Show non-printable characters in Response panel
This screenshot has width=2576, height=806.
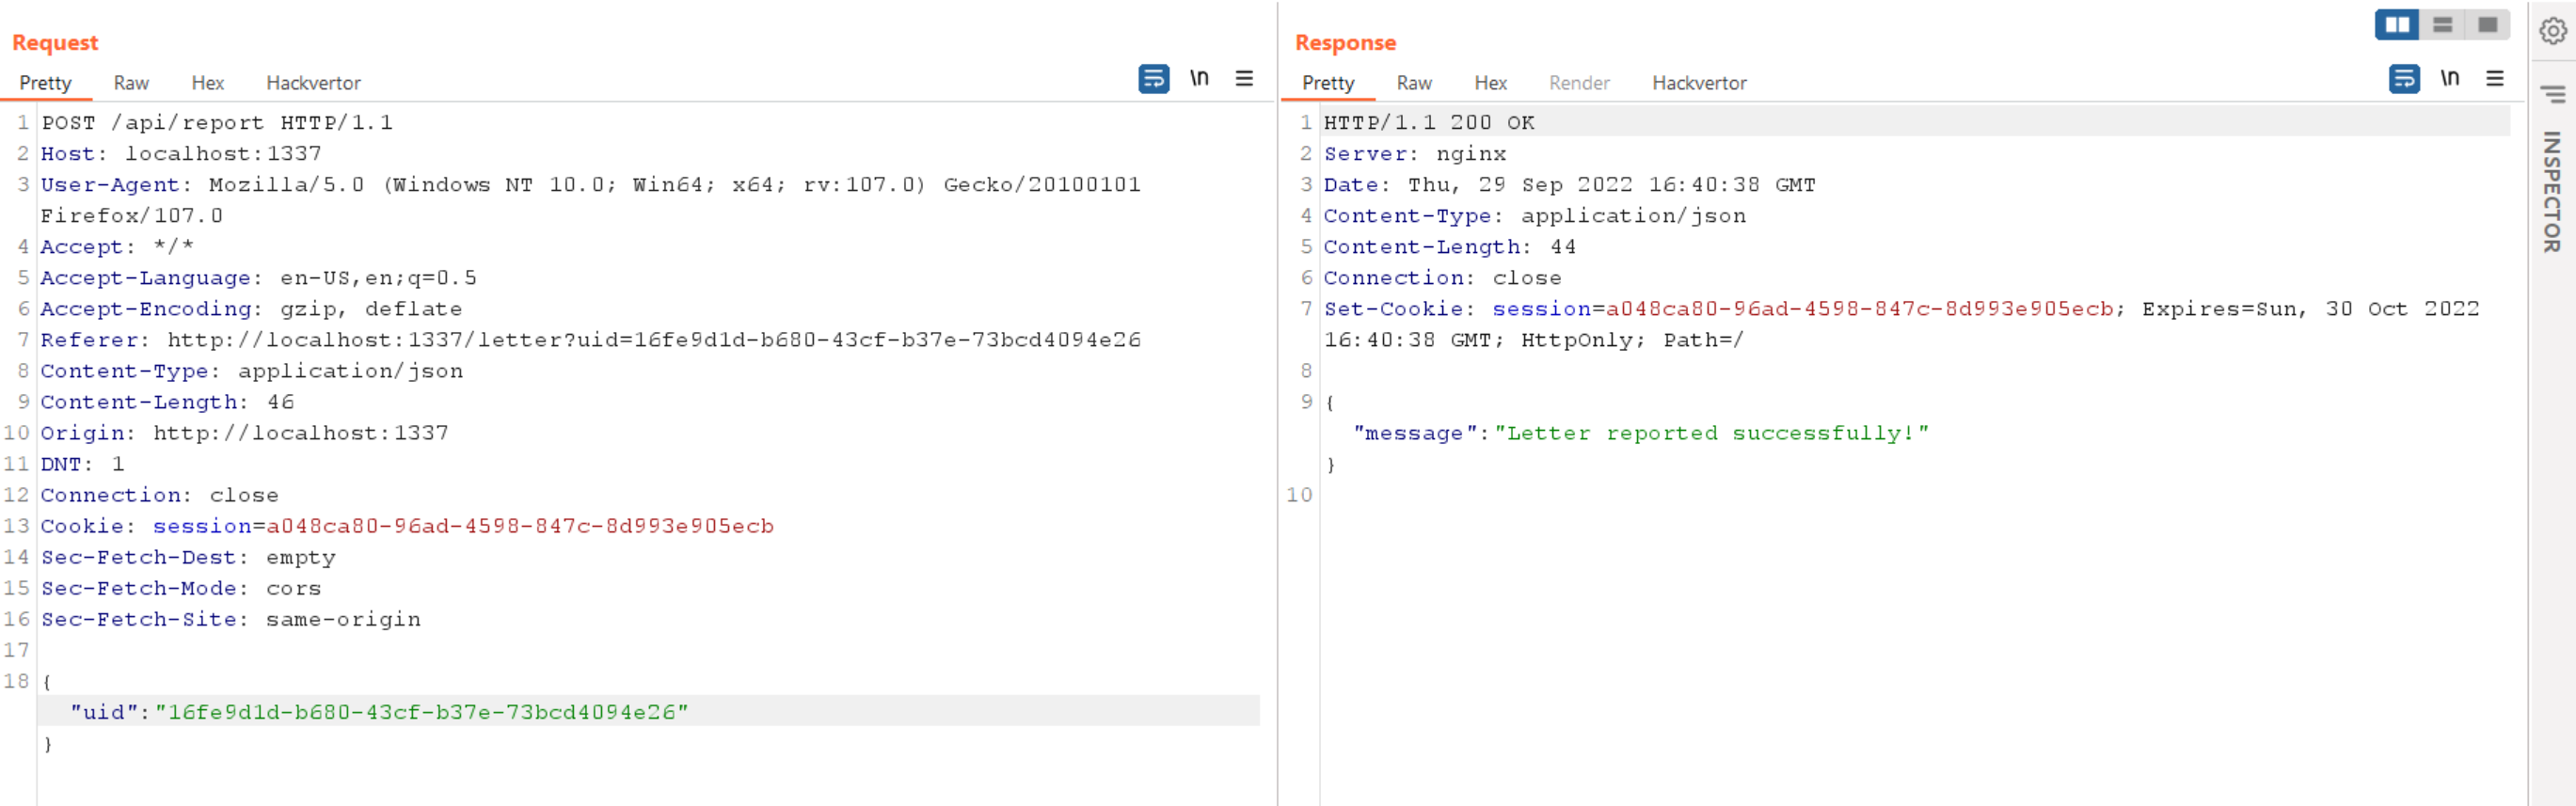[x=2449, y=78]
